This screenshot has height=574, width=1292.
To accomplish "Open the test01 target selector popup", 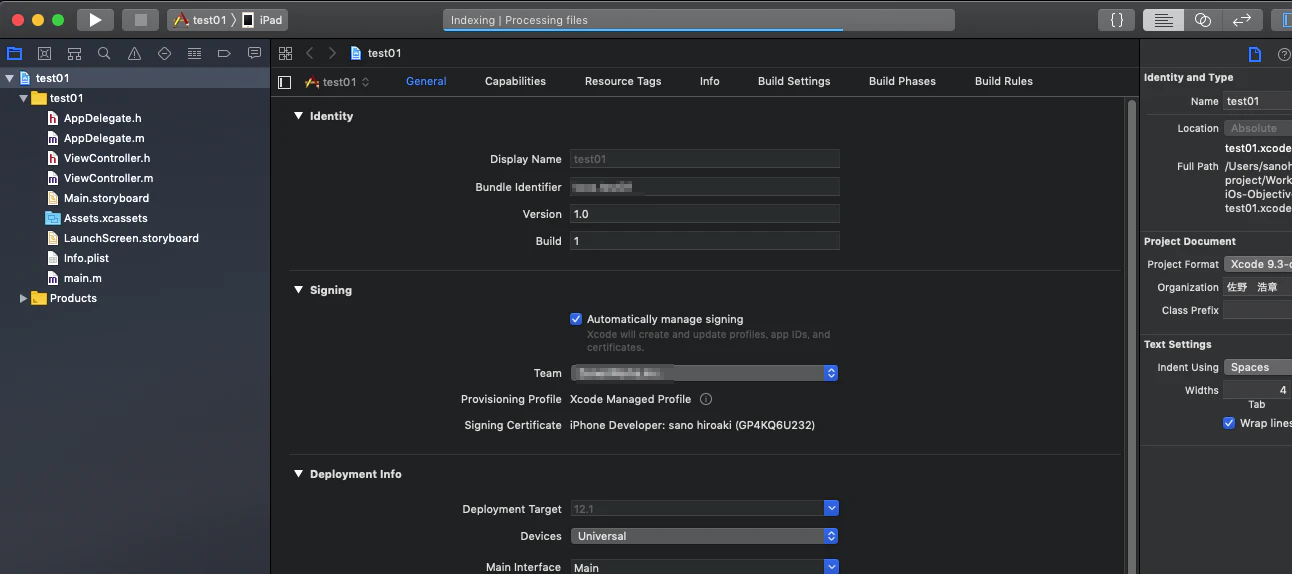I will pyautogui.click(x=338, y=82).
